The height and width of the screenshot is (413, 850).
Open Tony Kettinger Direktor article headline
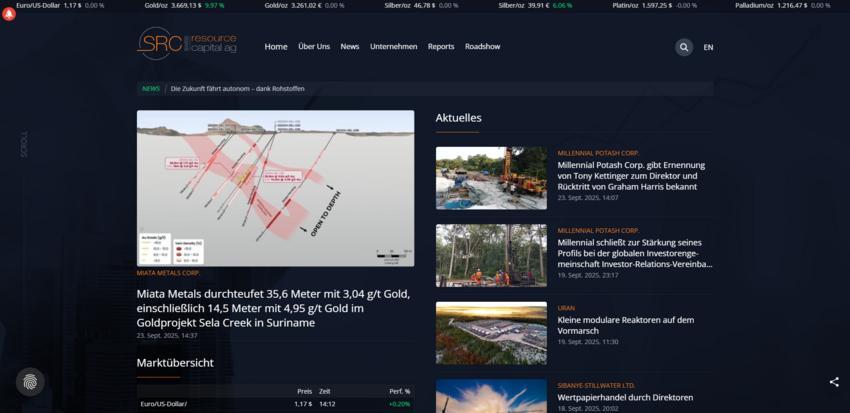pos(631,176)
